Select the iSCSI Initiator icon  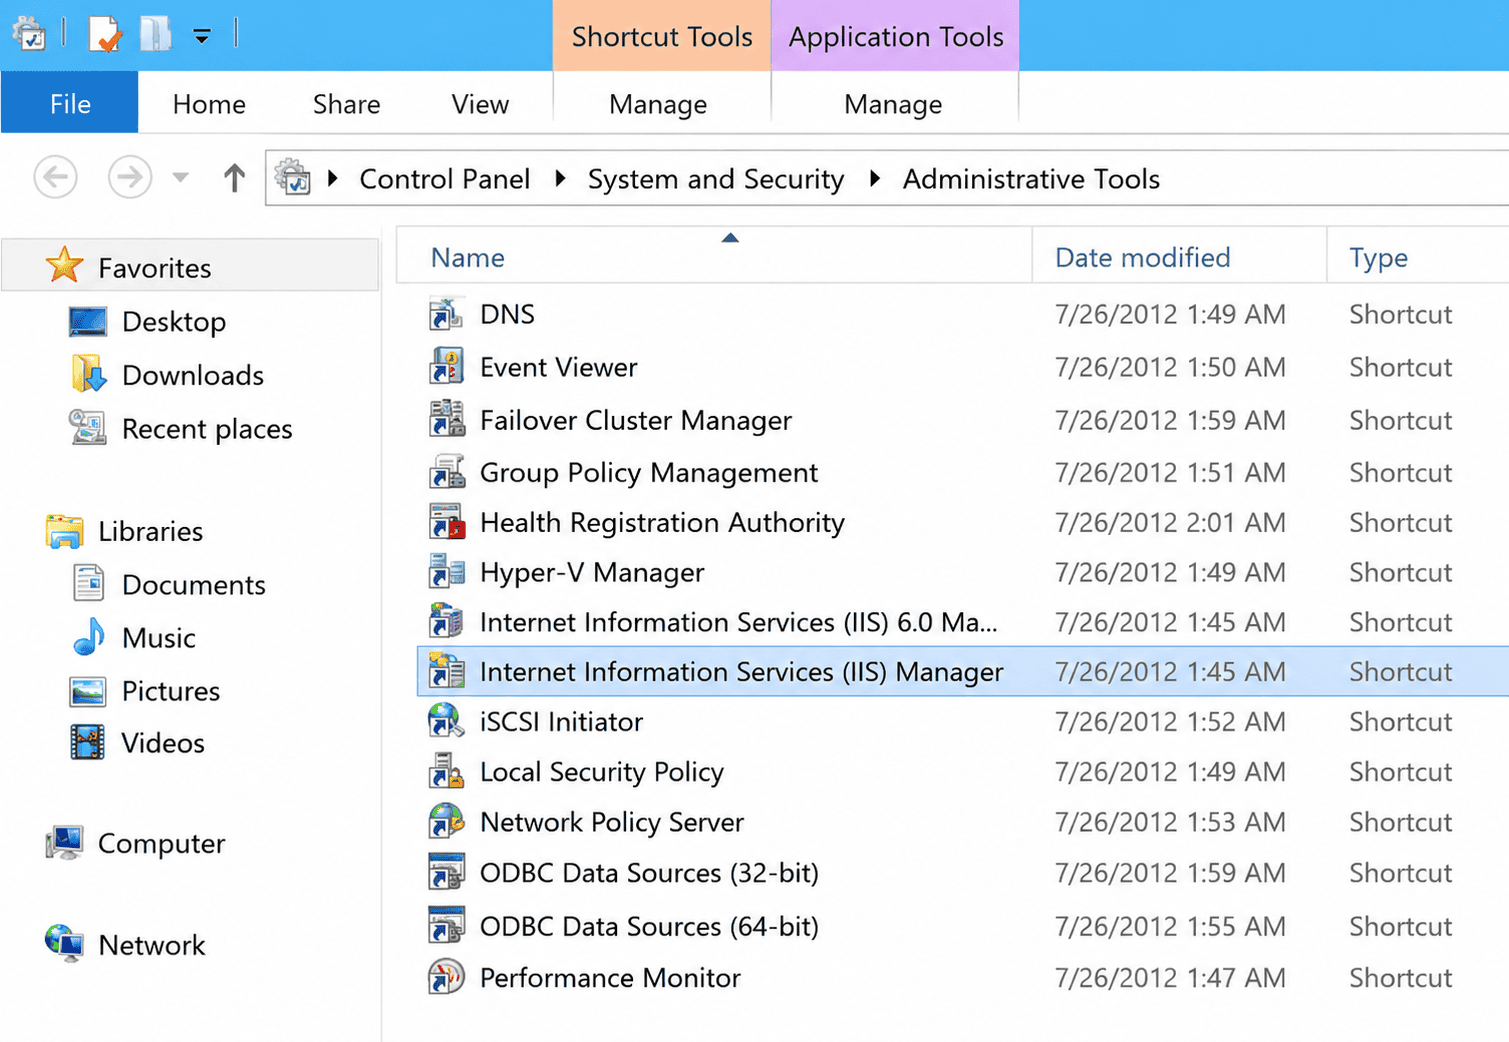(446, 721)
